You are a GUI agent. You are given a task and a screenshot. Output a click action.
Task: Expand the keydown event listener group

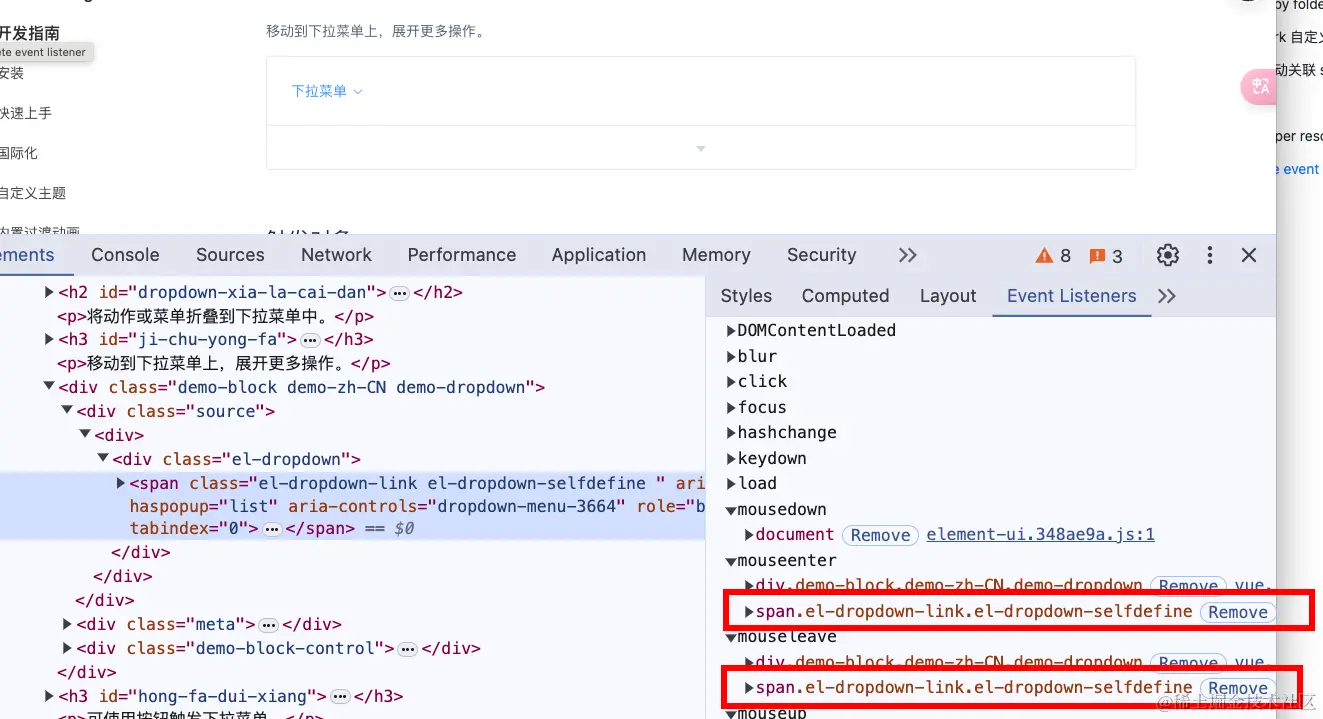coord(731,459)
